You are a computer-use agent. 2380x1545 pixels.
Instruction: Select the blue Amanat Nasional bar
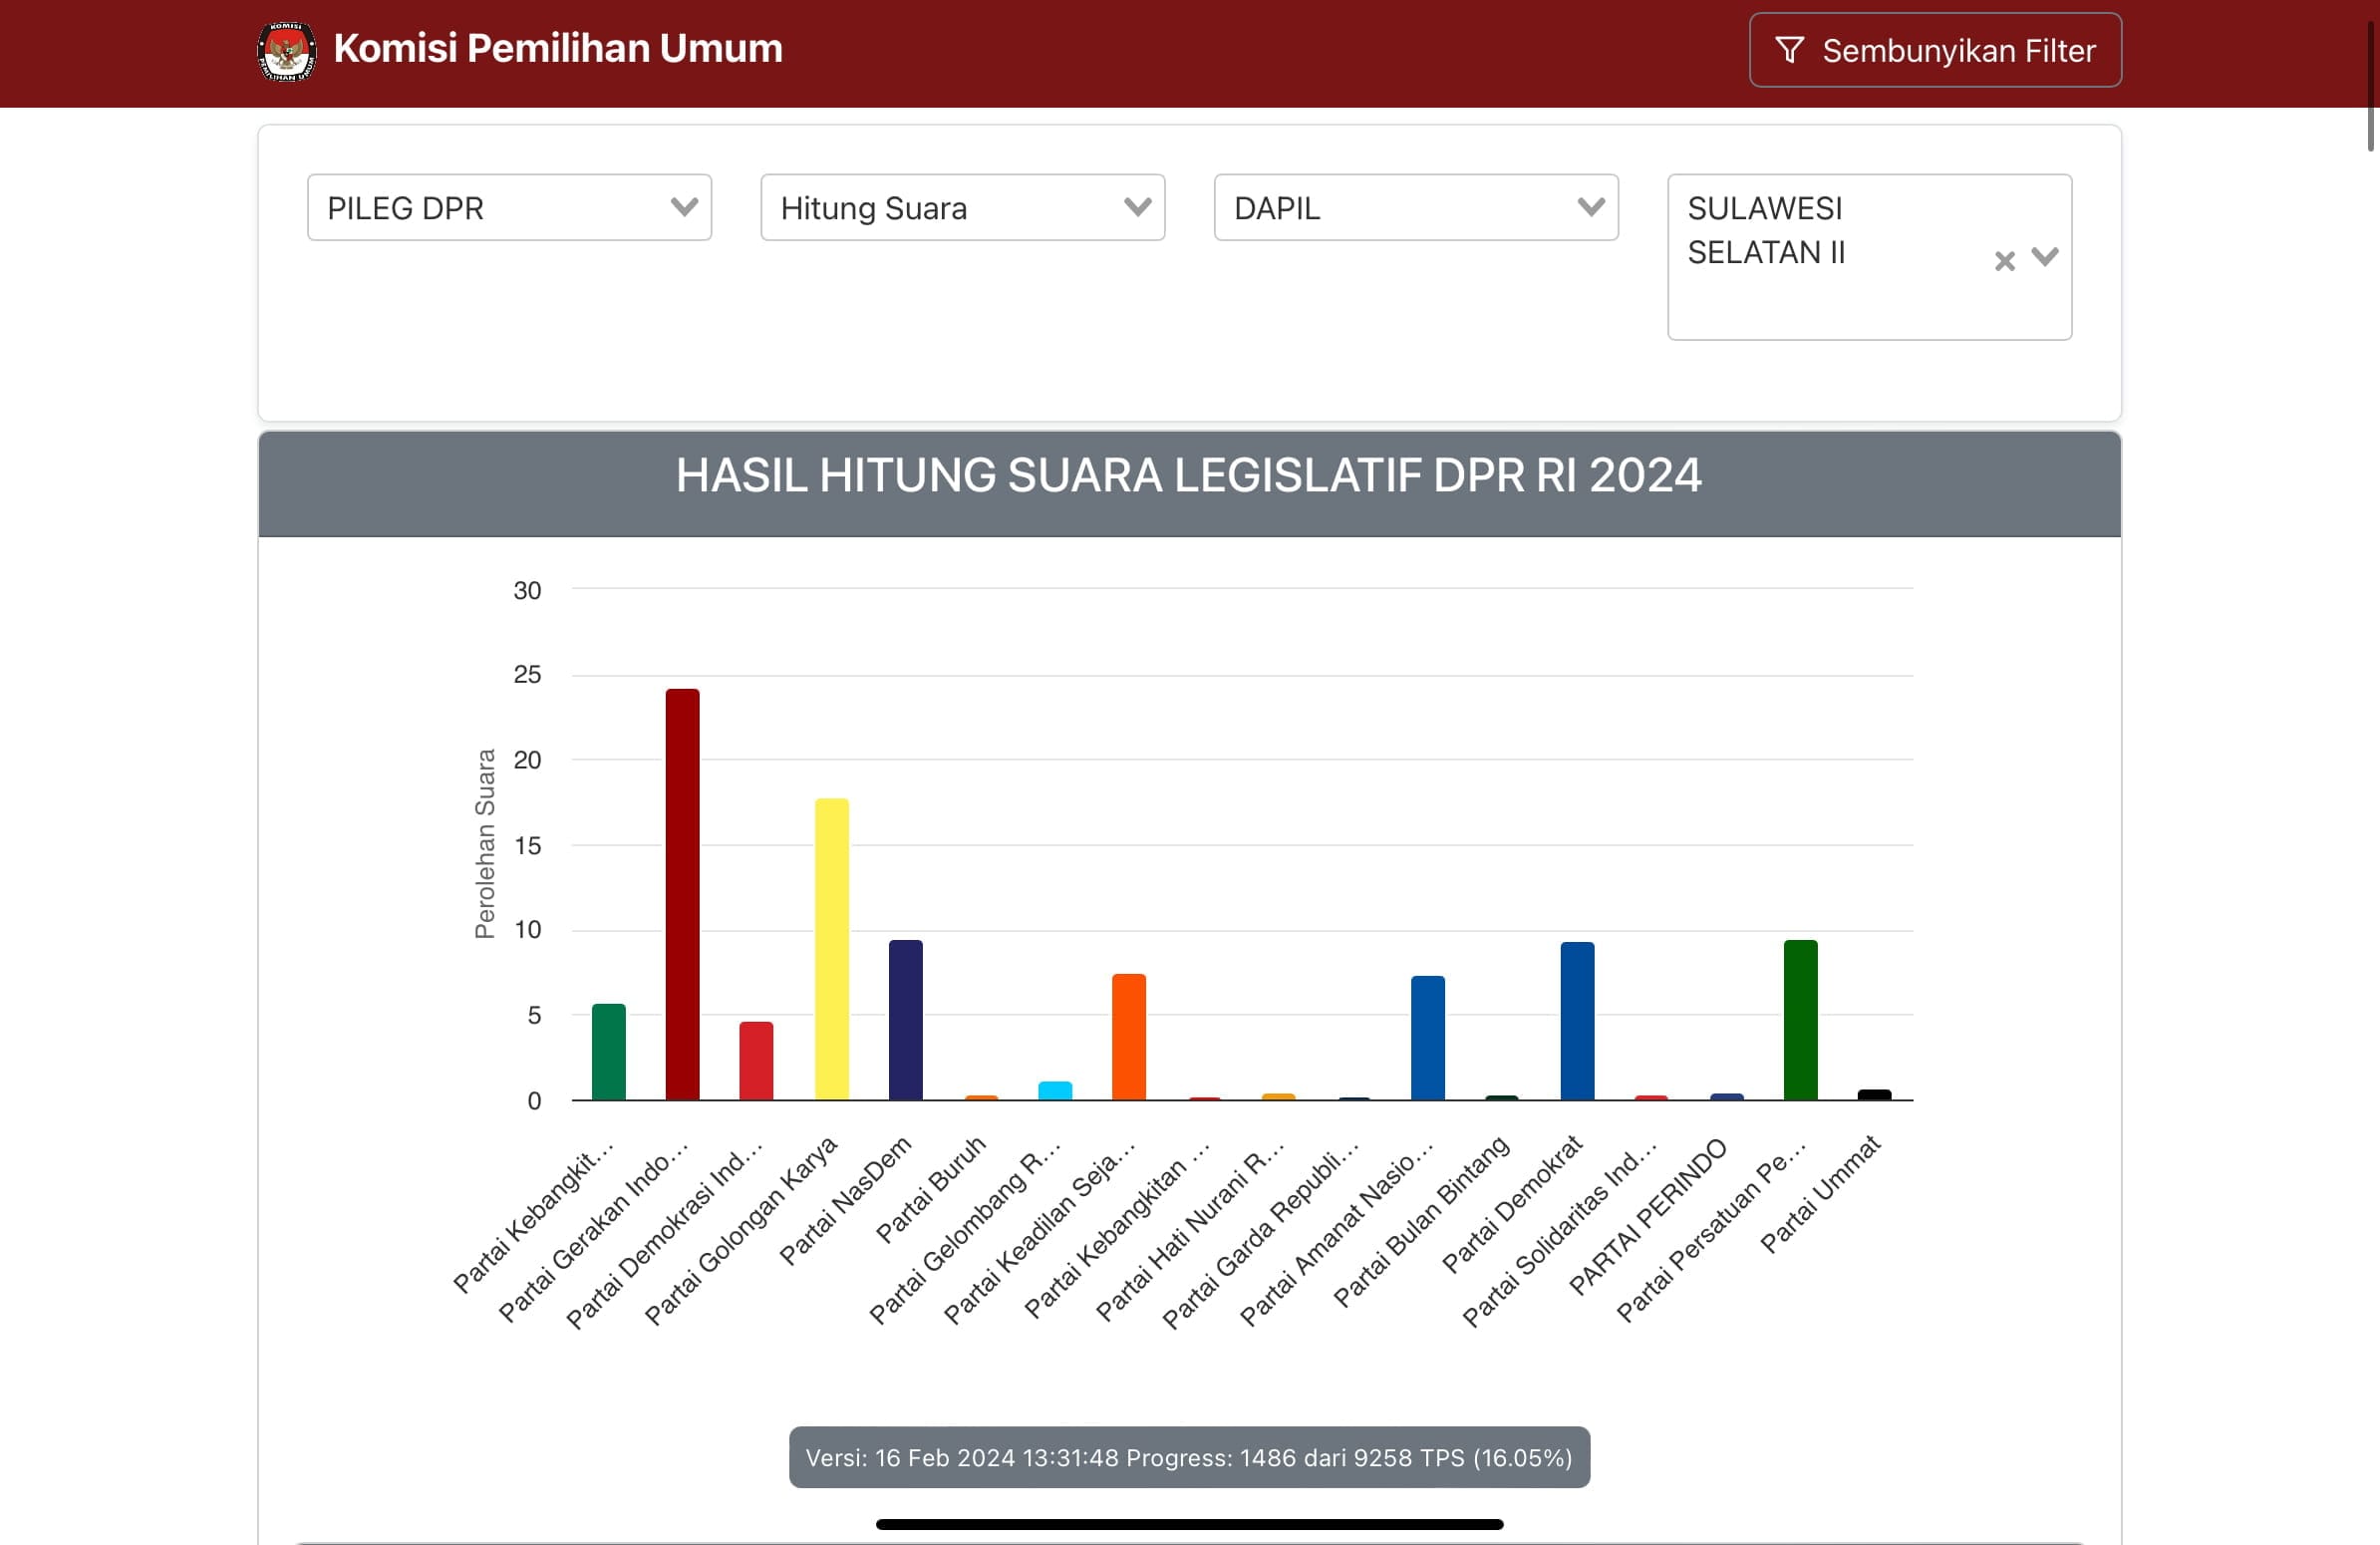[x=1427, y=1038]
